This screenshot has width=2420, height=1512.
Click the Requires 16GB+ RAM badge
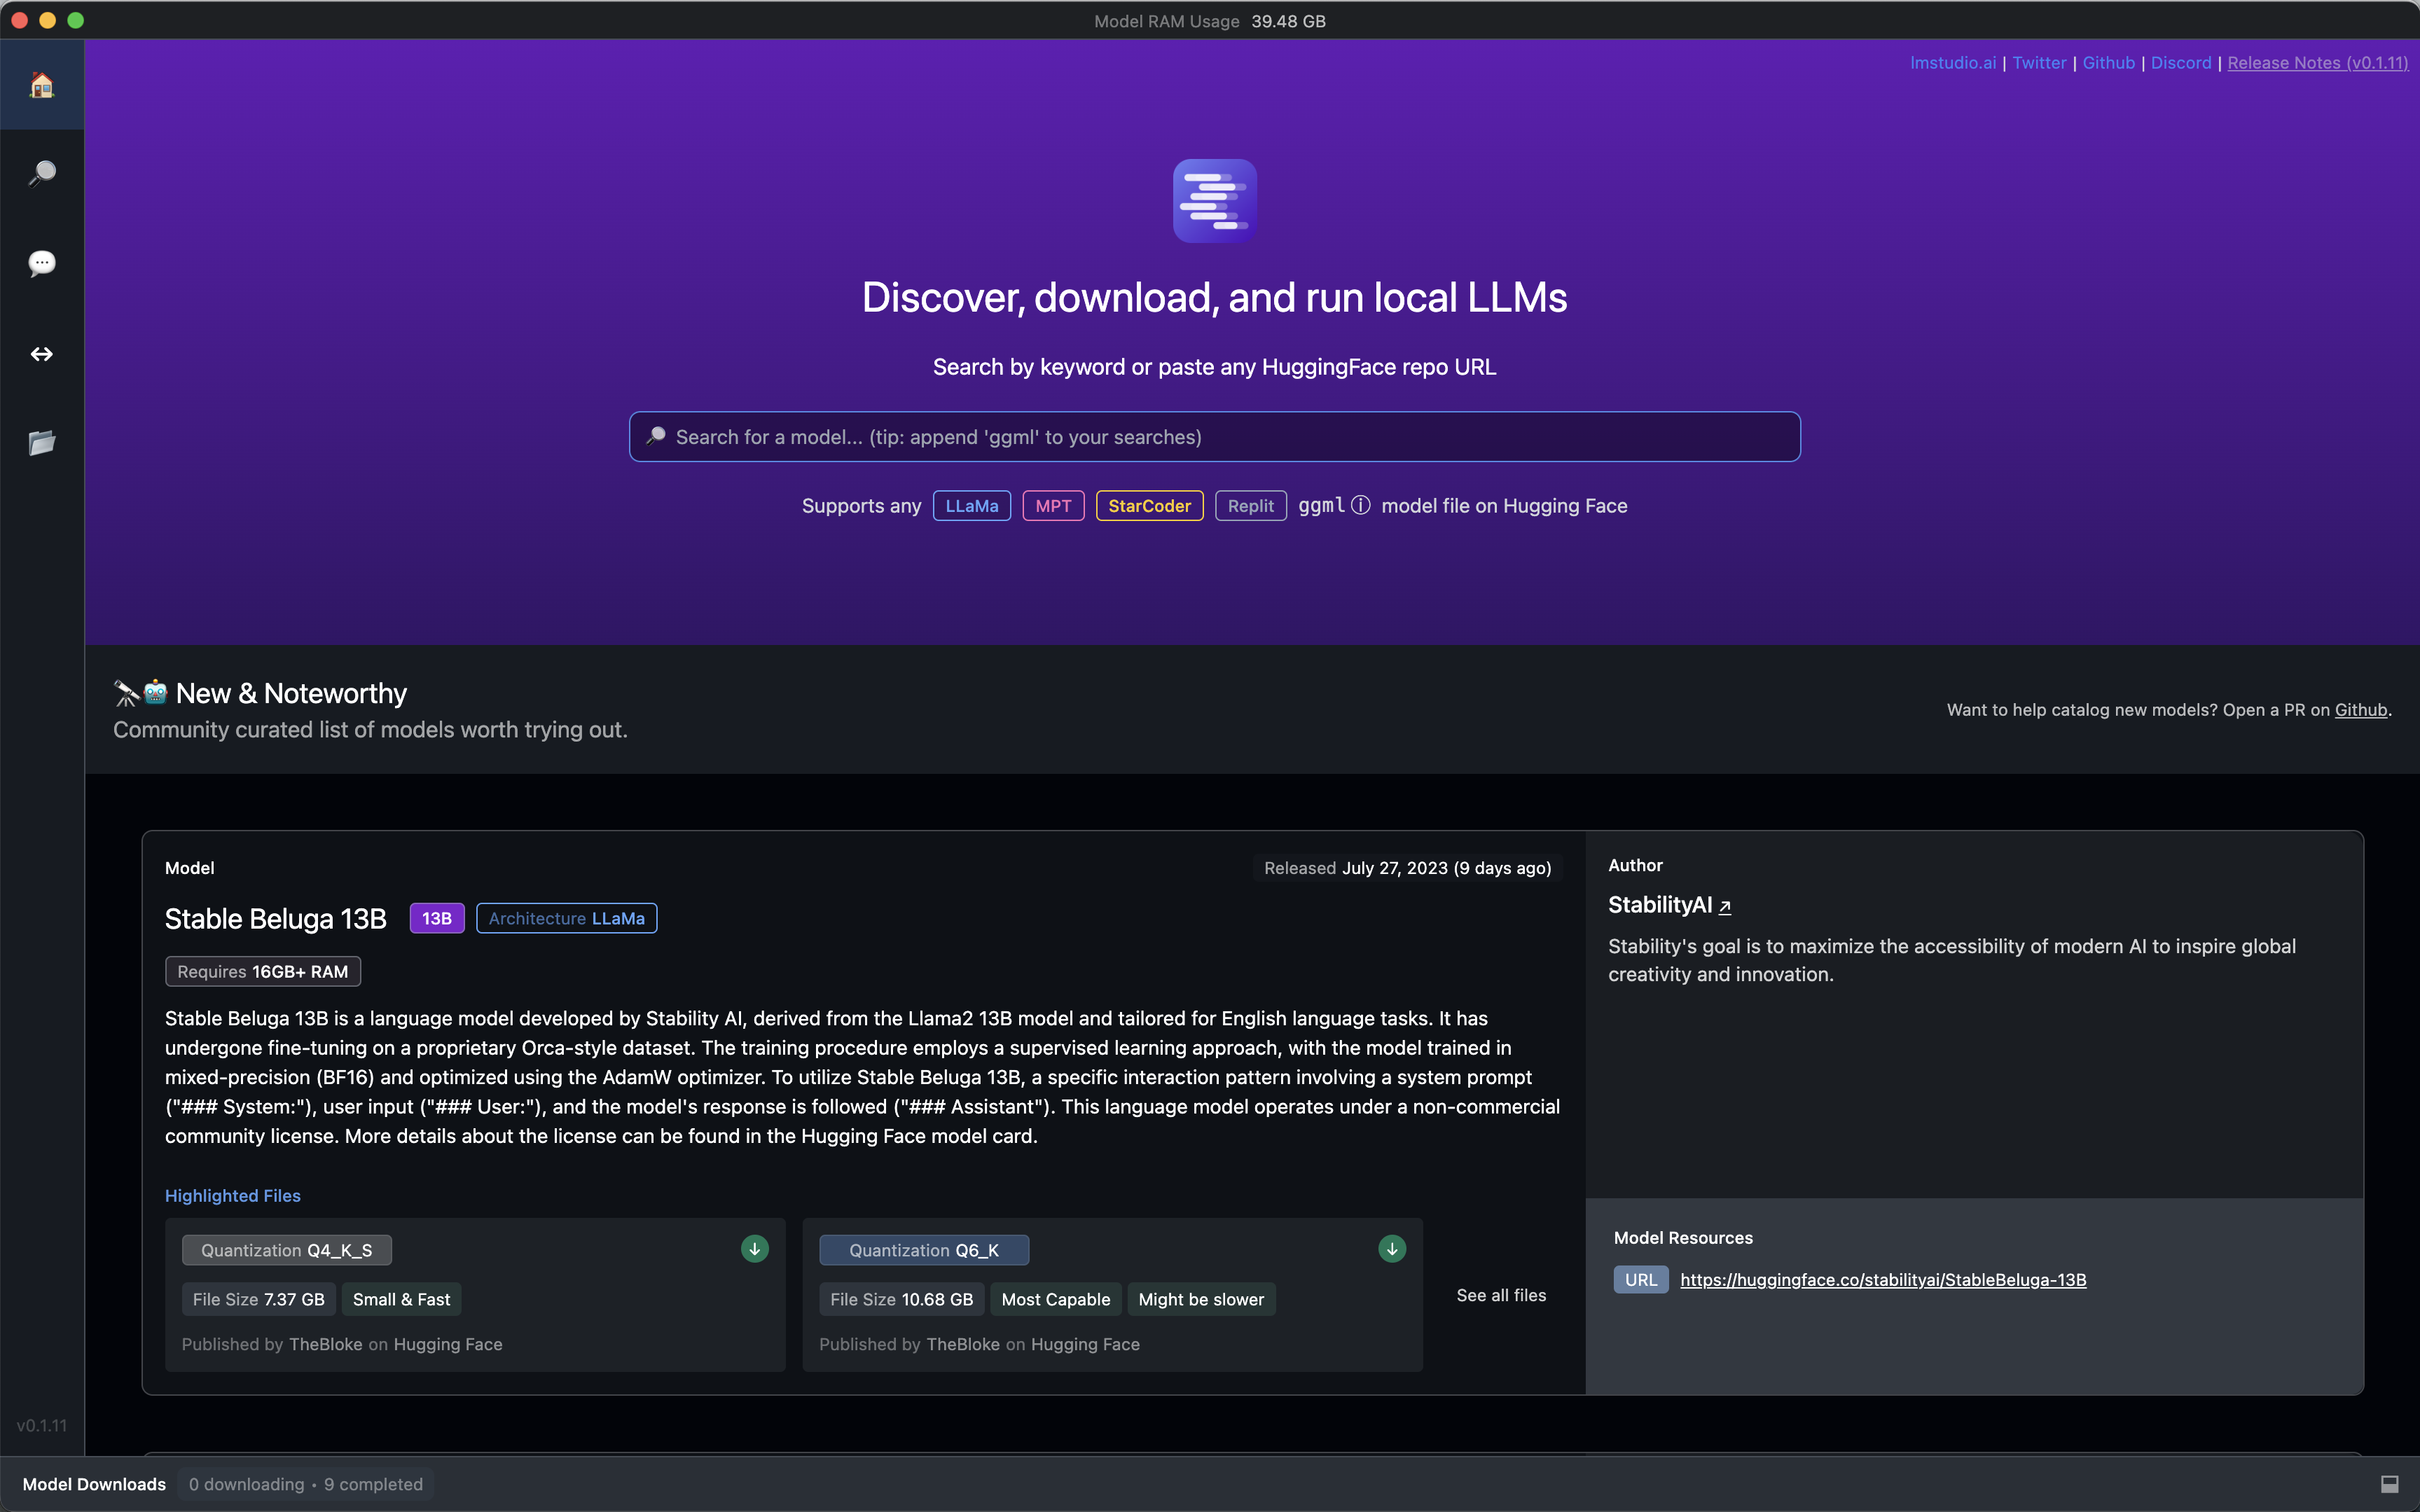(x=263, y=971)
